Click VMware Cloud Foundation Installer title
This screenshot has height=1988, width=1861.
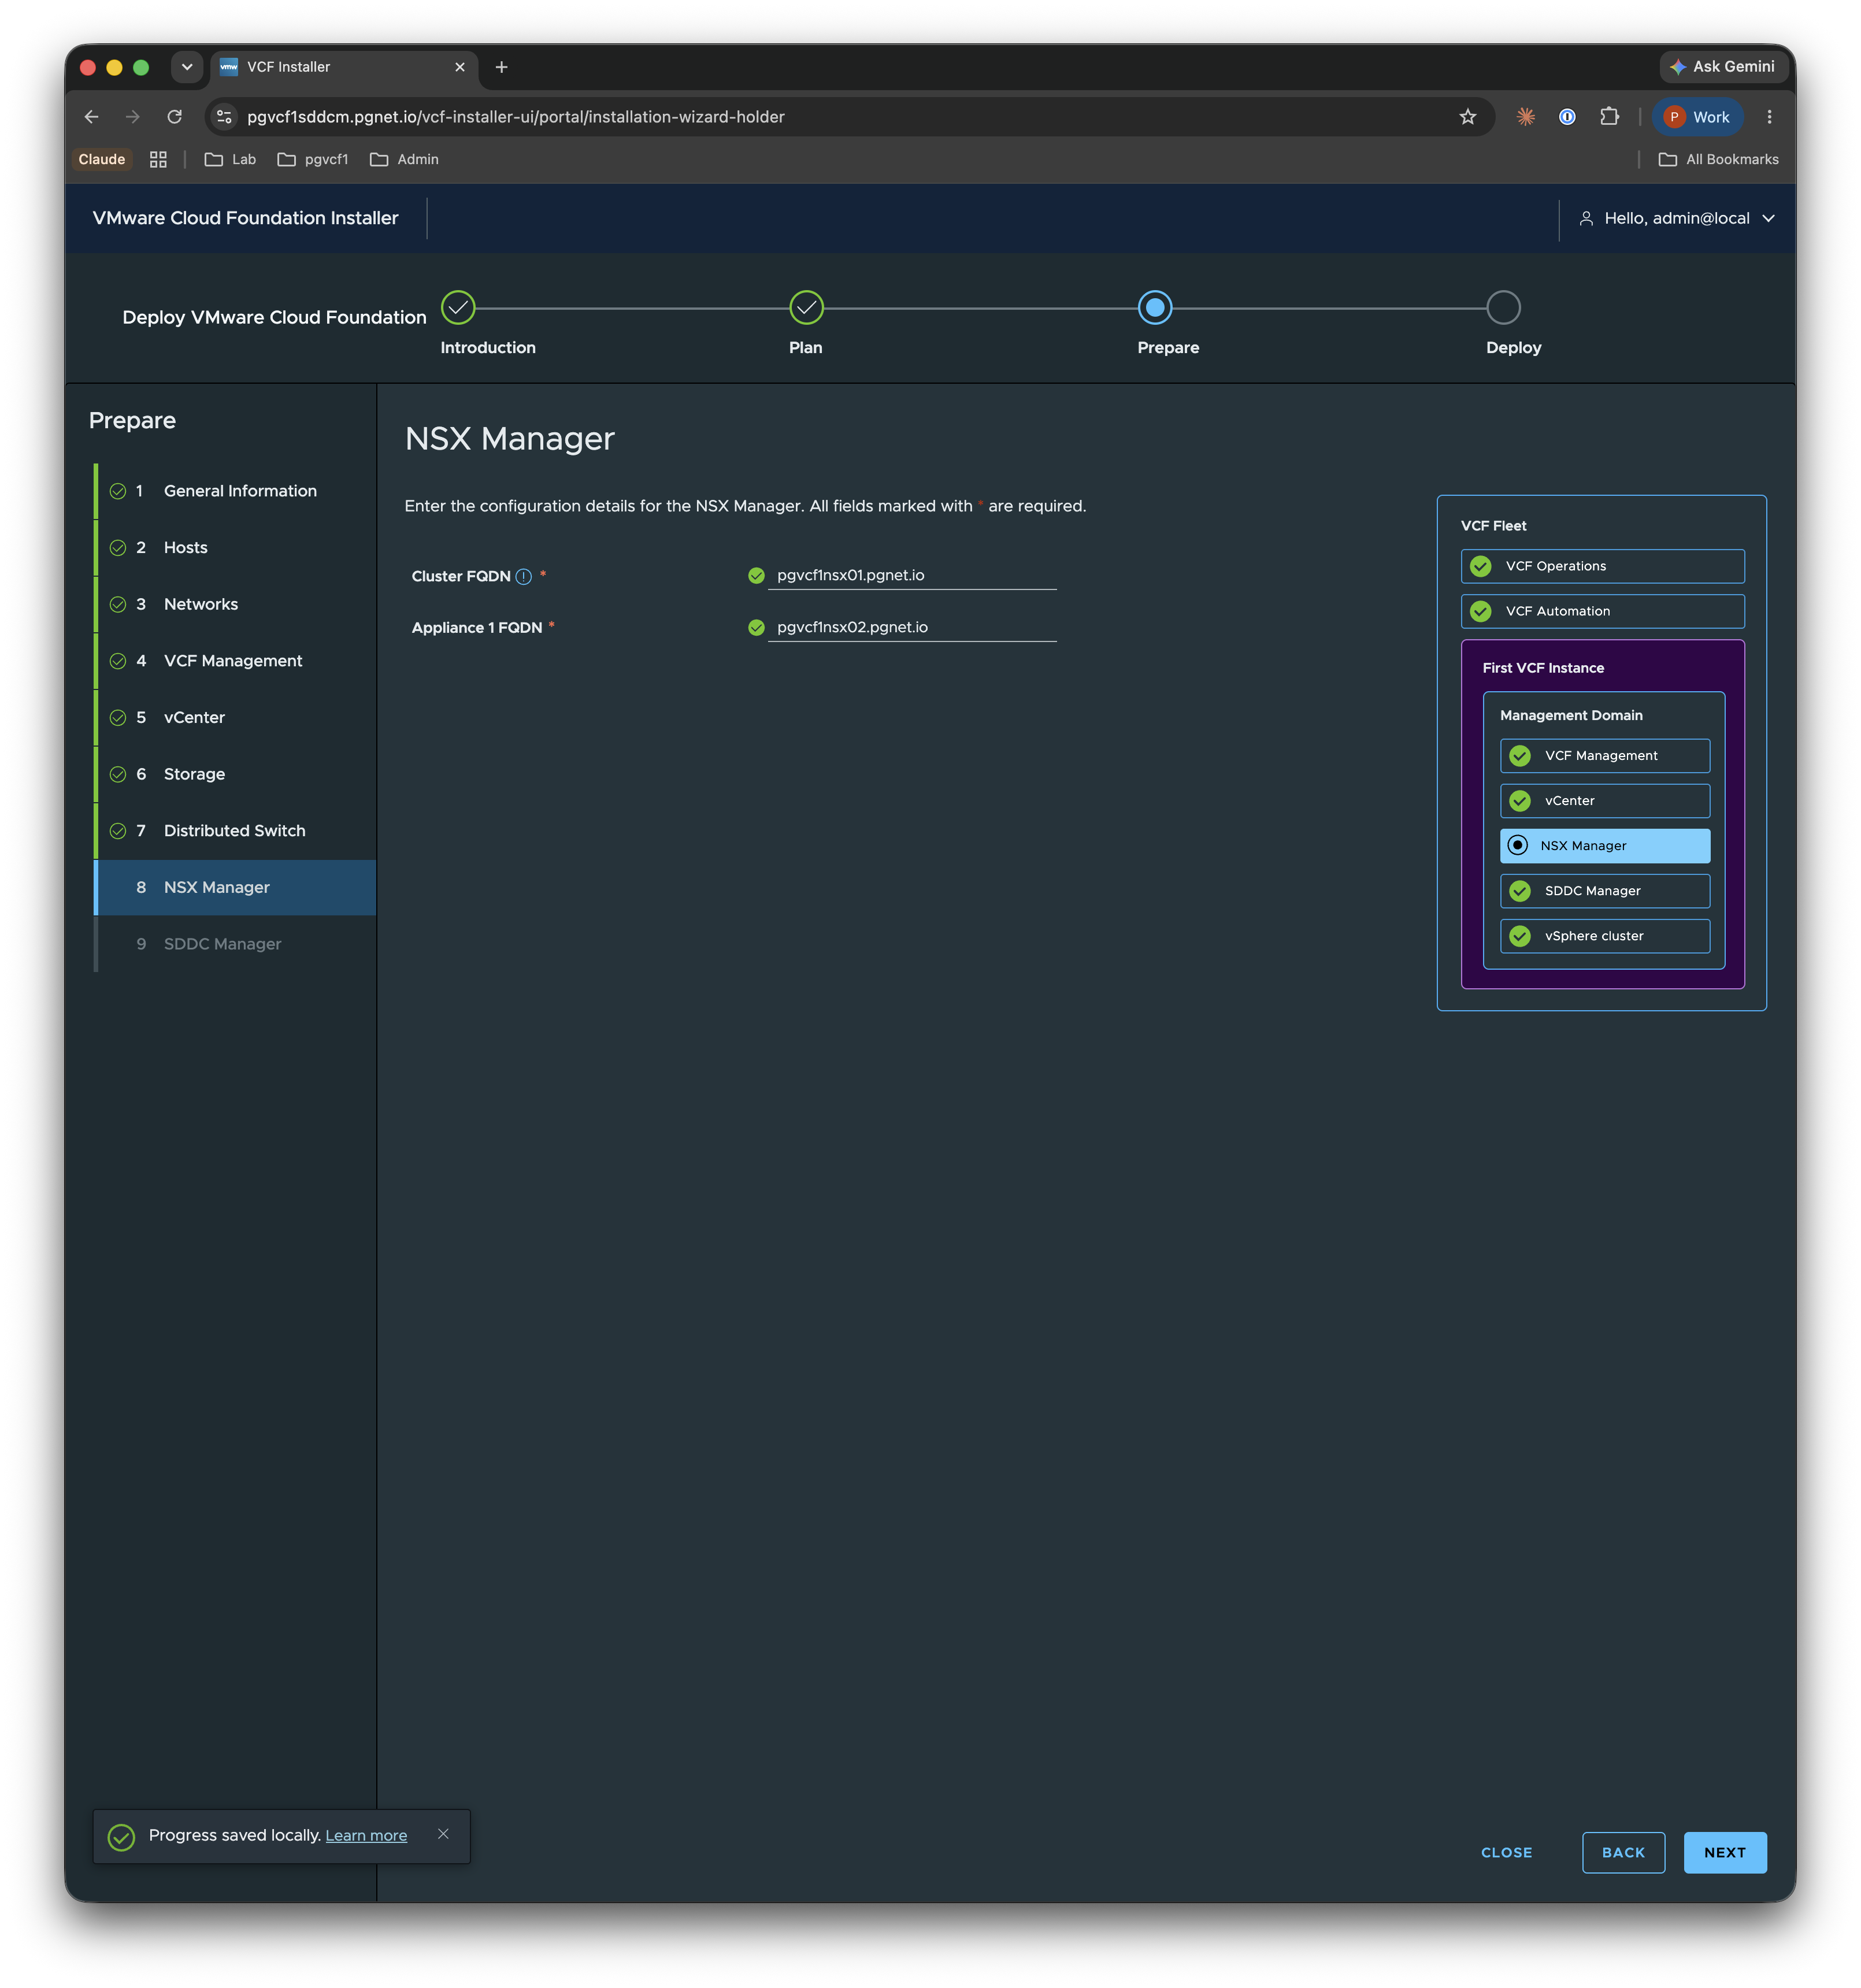pos(245,218)
